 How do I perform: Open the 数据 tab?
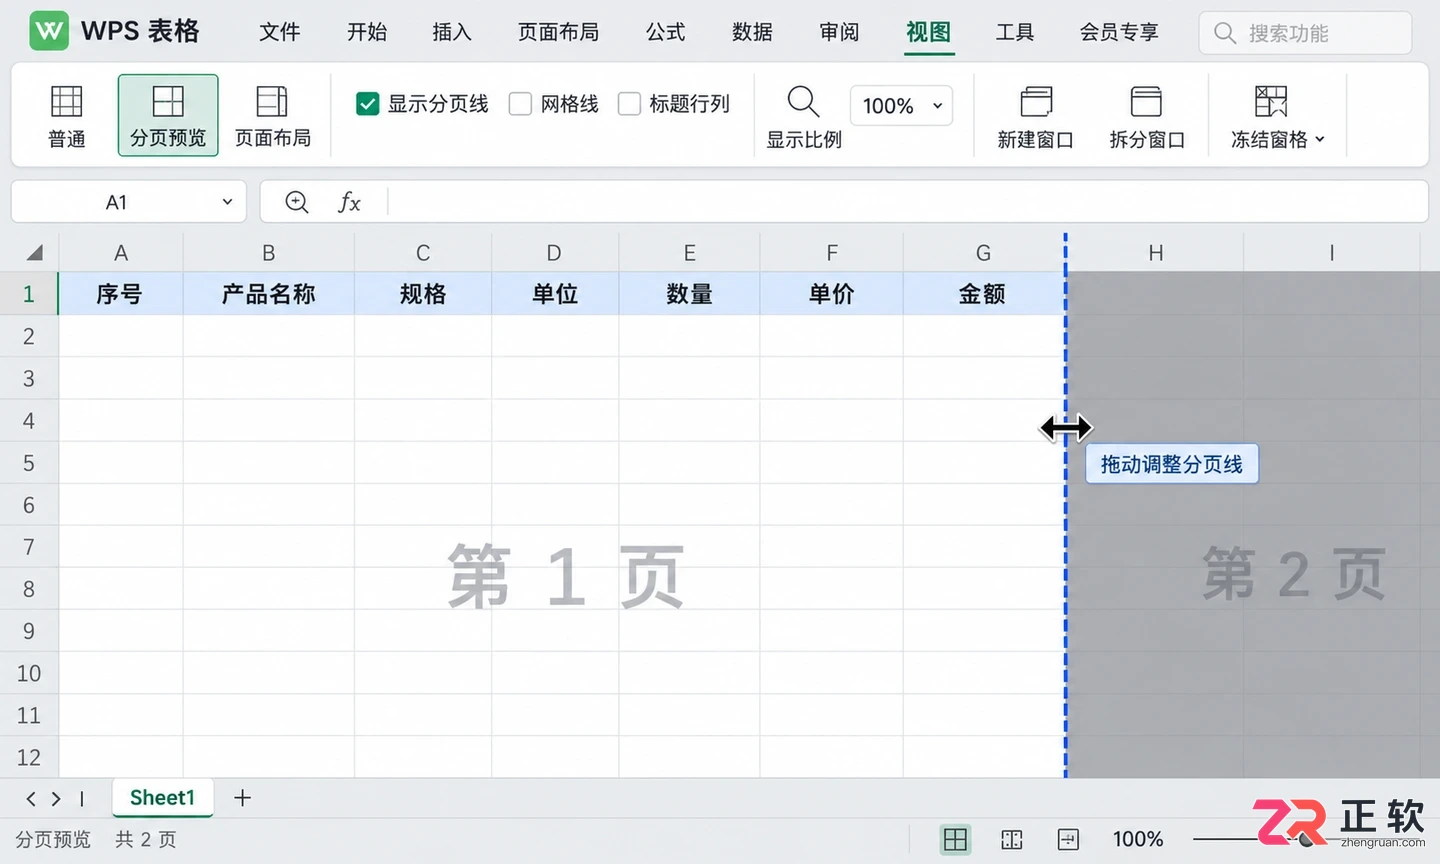[x=752, y=32]
